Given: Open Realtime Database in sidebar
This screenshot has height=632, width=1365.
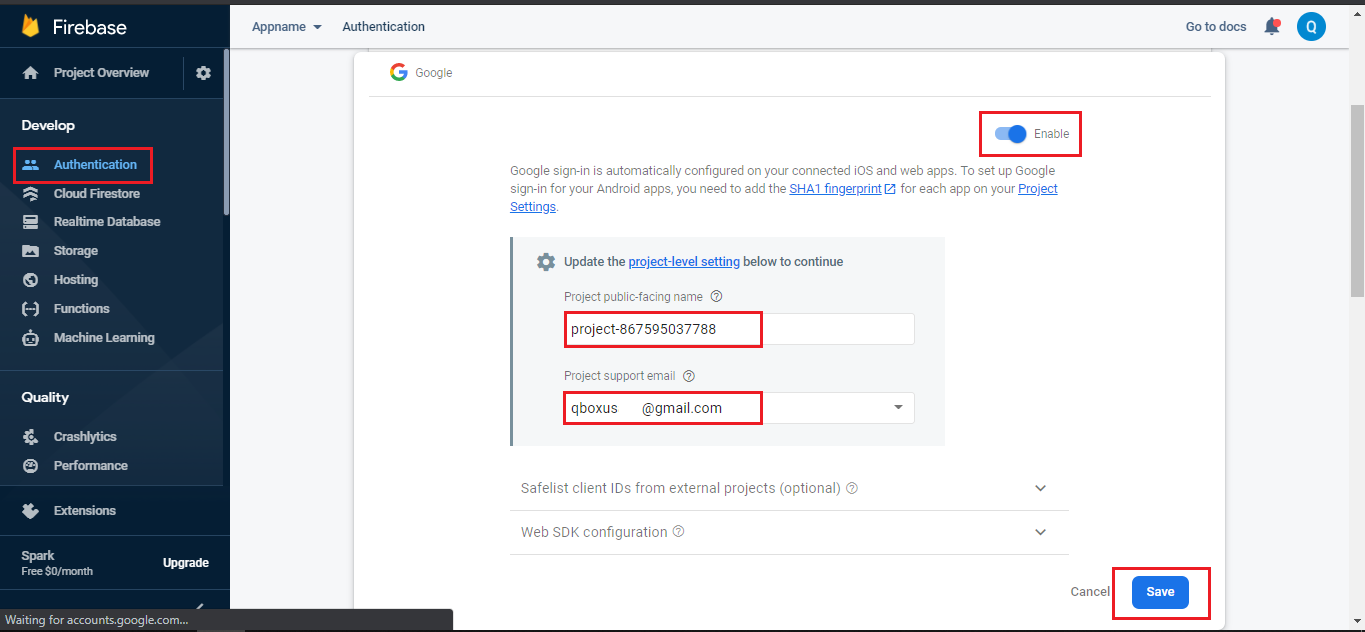Looking at the screenshot, I should 106,222.
